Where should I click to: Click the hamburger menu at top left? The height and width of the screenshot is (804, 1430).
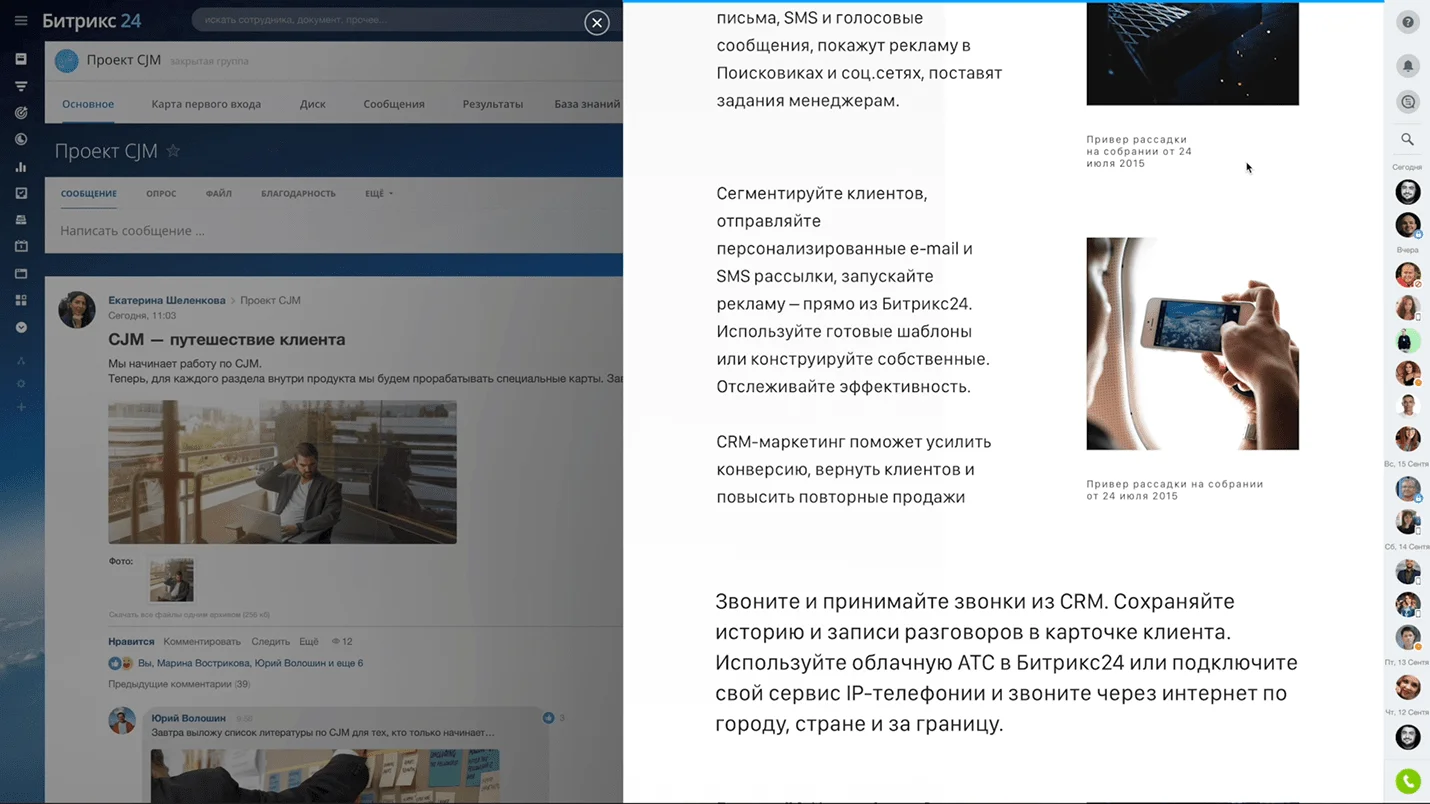click(x=21, y=22)
